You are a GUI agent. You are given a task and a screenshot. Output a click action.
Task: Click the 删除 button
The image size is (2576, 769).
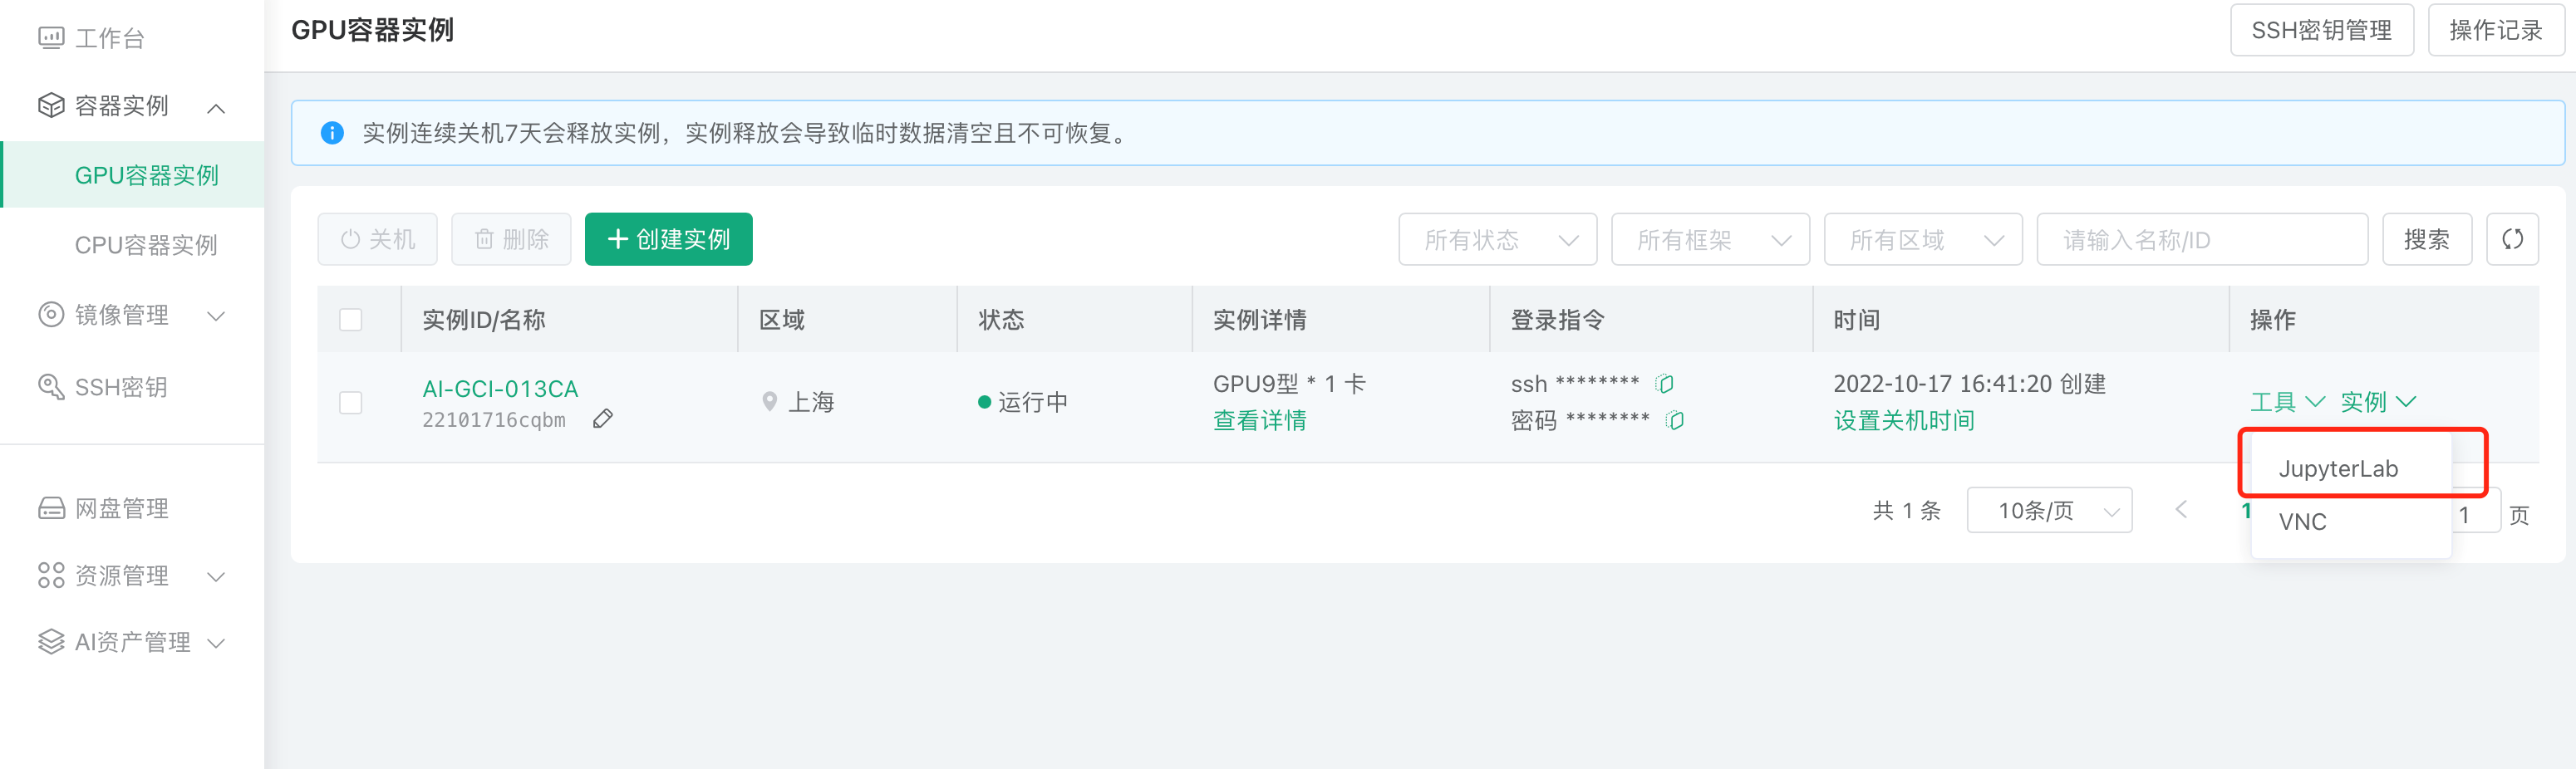pyautogui.click(x=511, y=239)
